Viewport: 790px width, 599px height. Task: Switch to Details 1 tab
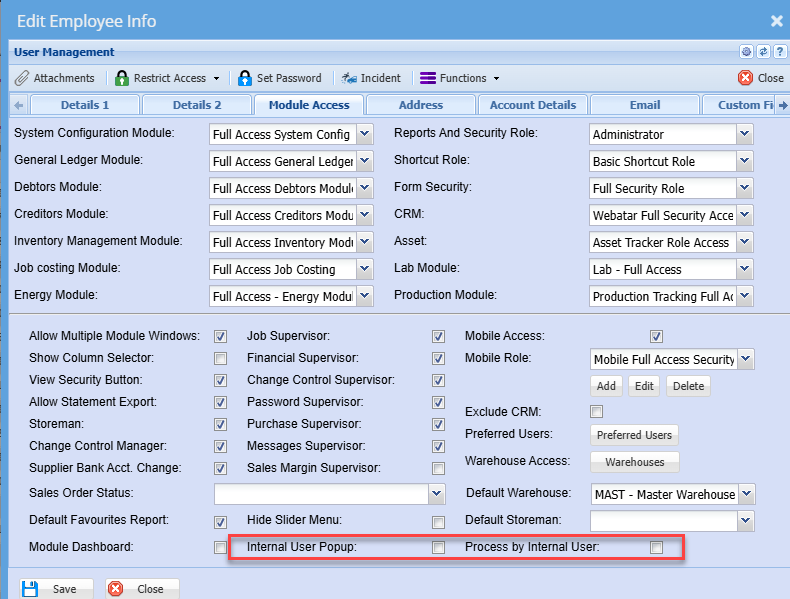[85, 105]
